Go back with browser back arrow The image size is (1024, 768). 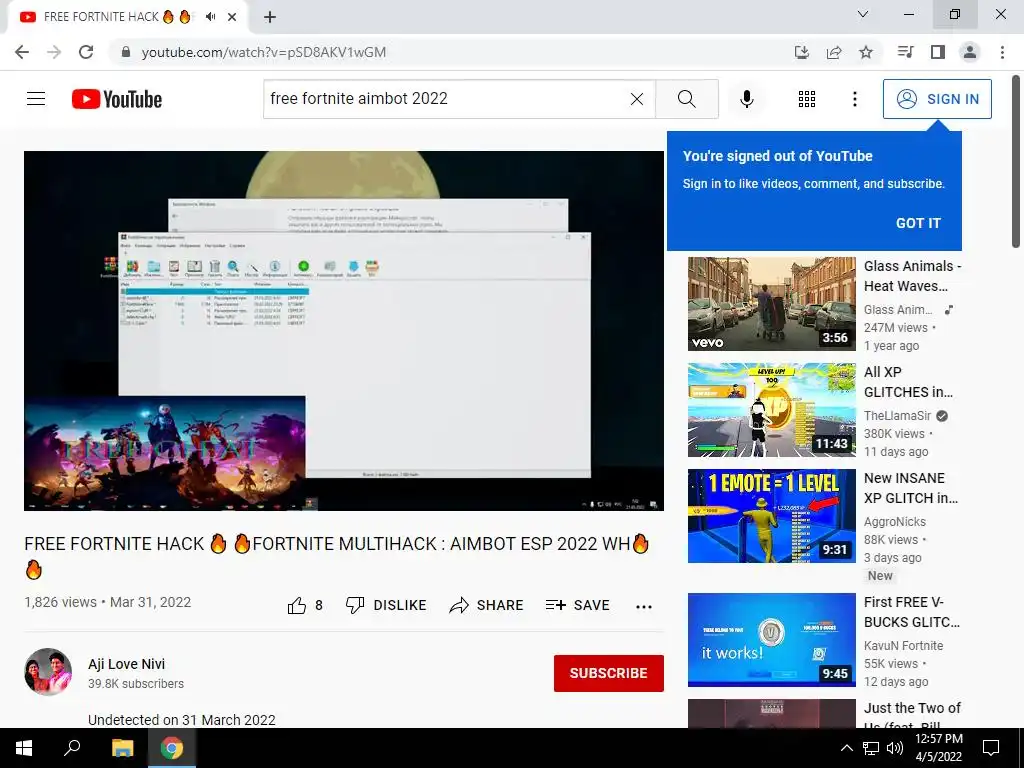pos(22,52)
